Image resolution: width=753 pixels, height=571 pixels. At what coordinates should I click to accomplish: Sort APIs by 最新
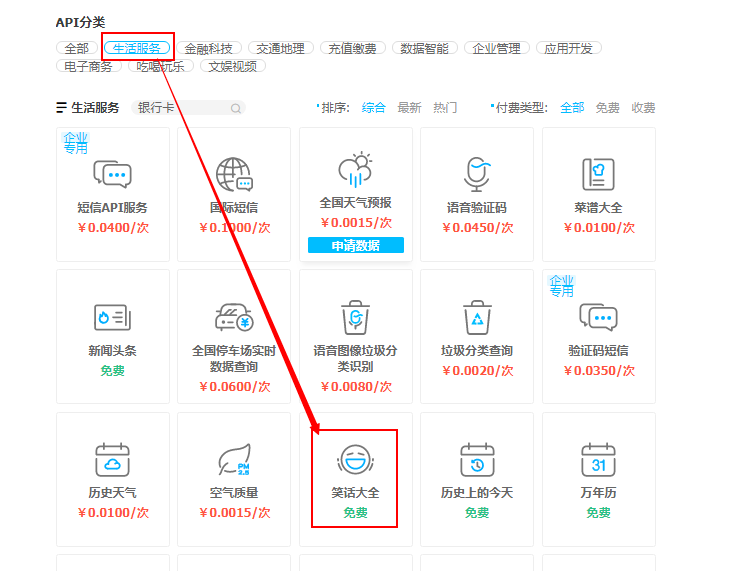(x=409, y=108)
